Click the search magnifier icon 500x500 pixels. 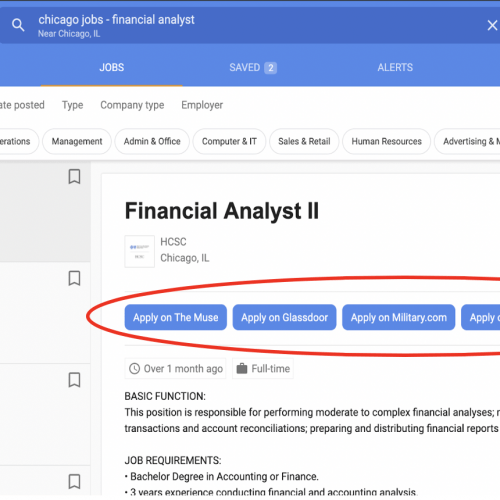click(18, 25)
